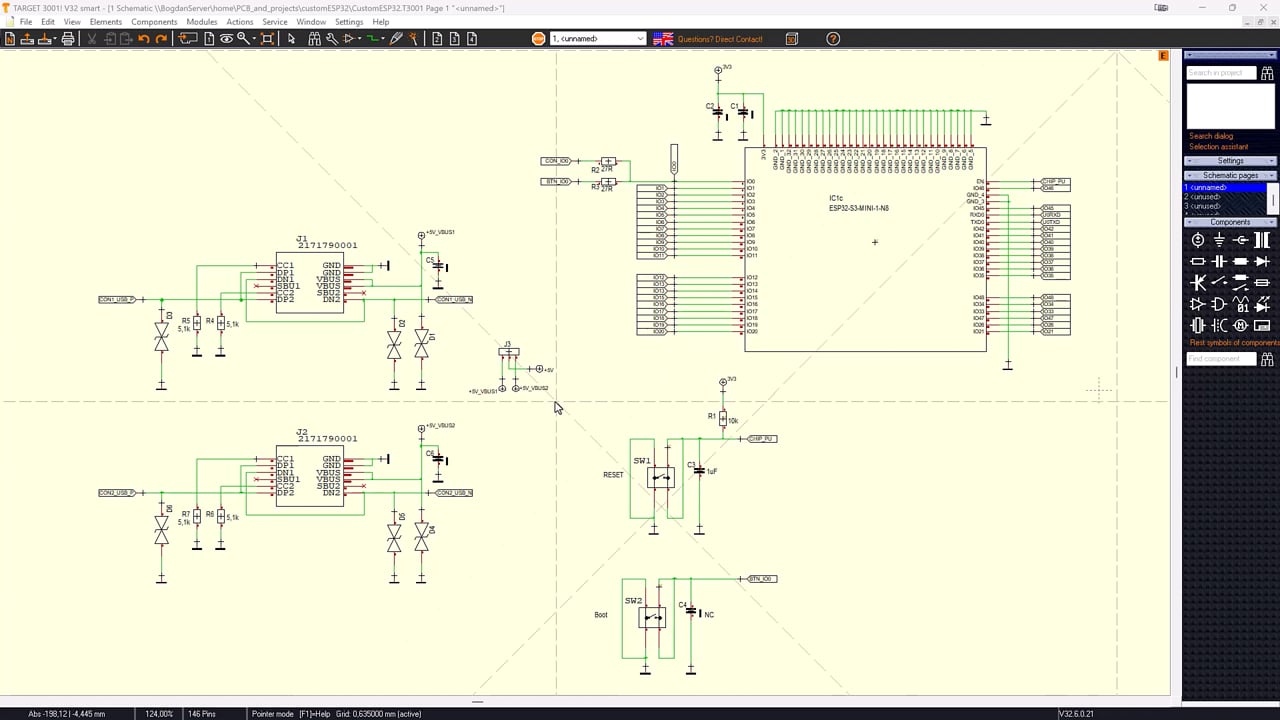Pick the resistor symbol in Components palette
1280x720 pixels.
tap(1198, 261)
